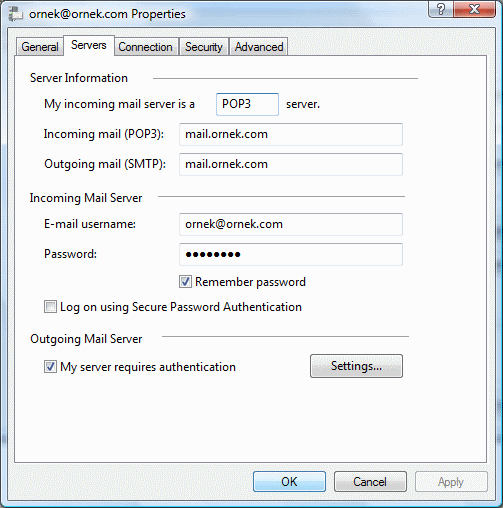This screenshot has width=503, height=508.
Task: Focus the E-mail username field
Action: pyautogui.click(x=291, y=224)
